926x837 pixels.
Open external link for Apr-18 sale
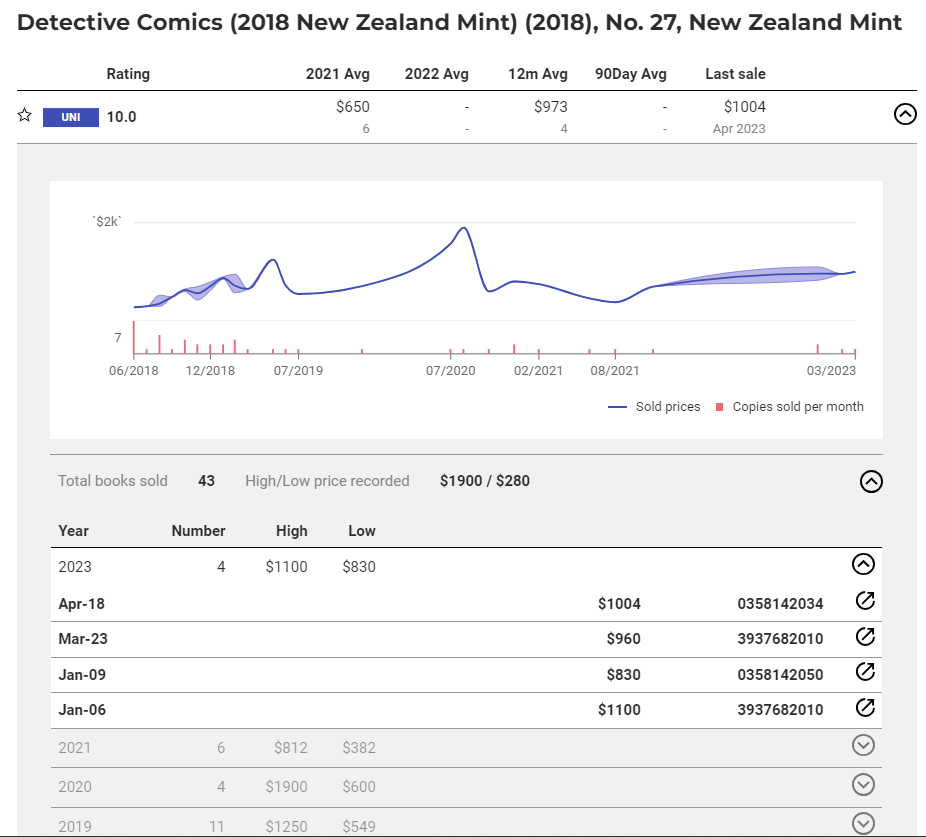coord(865,601)
